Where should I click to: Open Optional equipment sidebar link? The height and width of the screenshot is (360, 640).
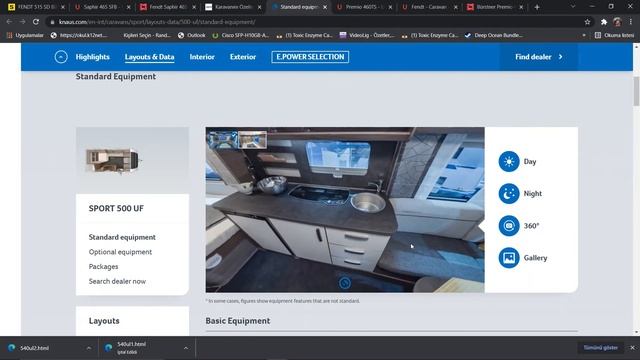[x=120, y=252]
